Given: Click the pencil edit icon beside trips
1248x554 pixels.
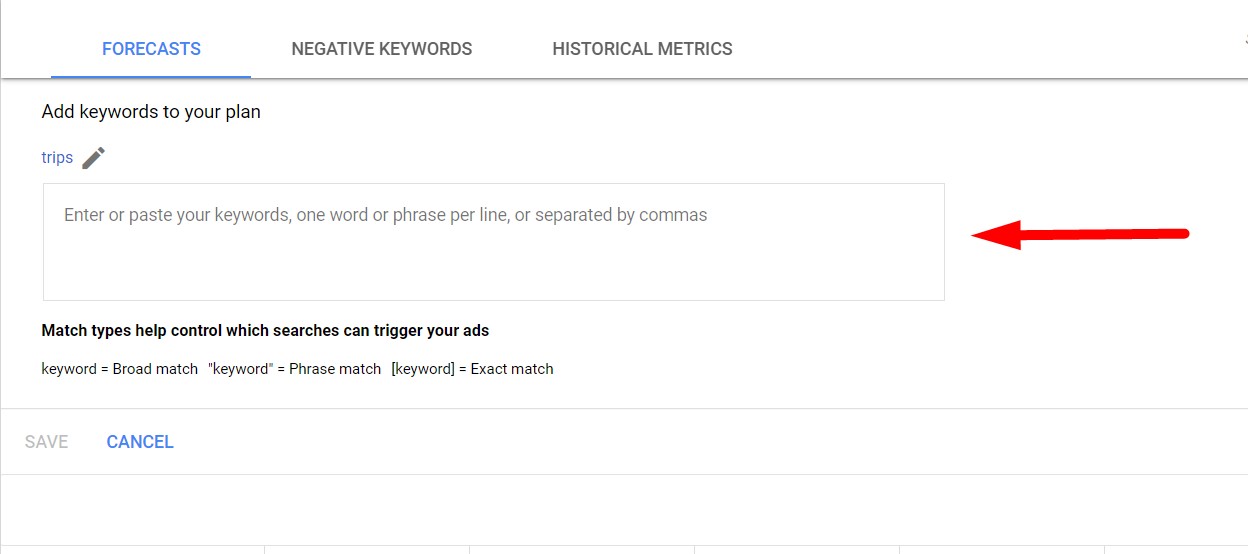Looking at the screenshot, I should (x=93, y=158).
